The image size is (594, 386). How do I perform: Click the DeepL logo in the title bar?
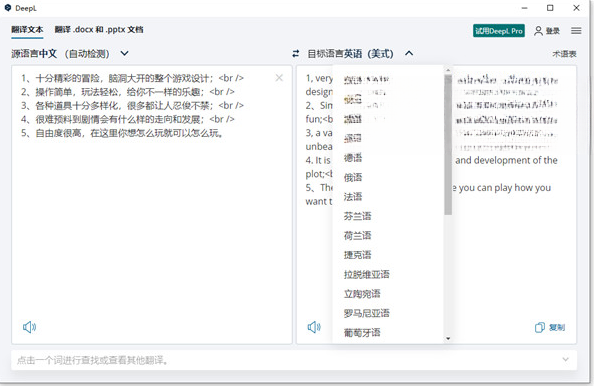point(8,8)
